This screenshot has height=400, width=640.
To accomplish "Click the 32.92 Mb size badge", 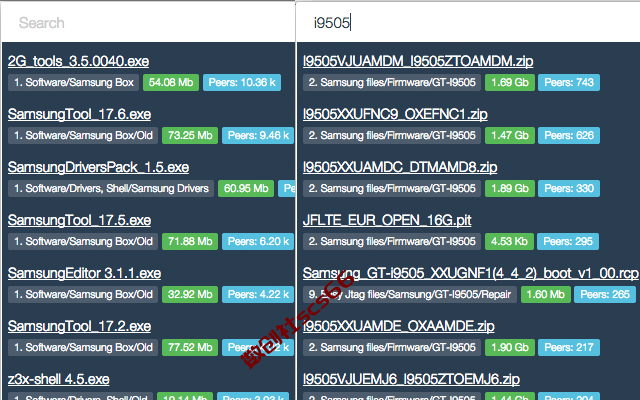I will [x=190, y=295].
